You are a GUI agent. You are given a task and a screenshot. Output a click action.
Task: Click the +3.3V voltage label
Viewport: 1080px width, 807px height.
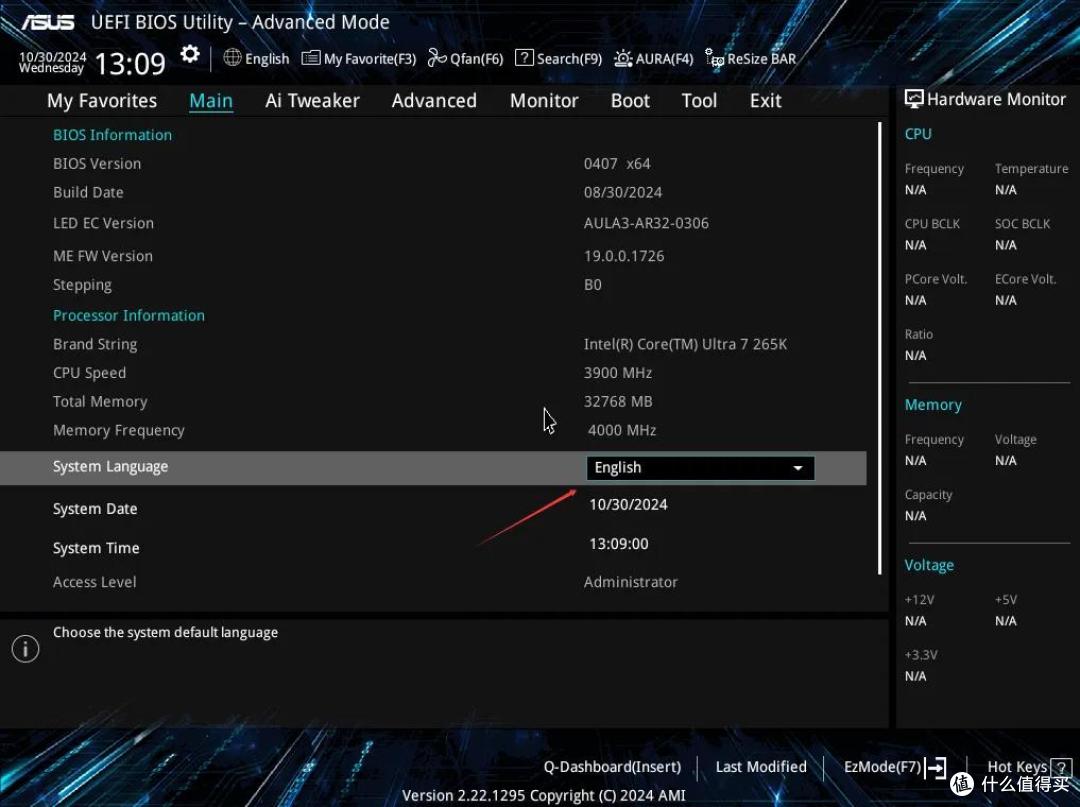tap(921, 655)
